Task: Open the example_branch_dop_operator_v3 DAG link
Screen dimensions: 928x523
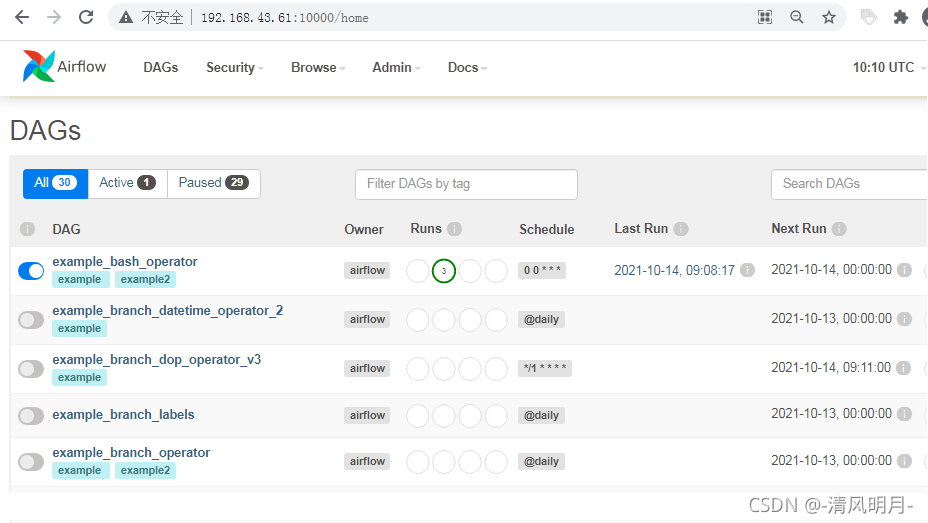Action: click(156, 360)
